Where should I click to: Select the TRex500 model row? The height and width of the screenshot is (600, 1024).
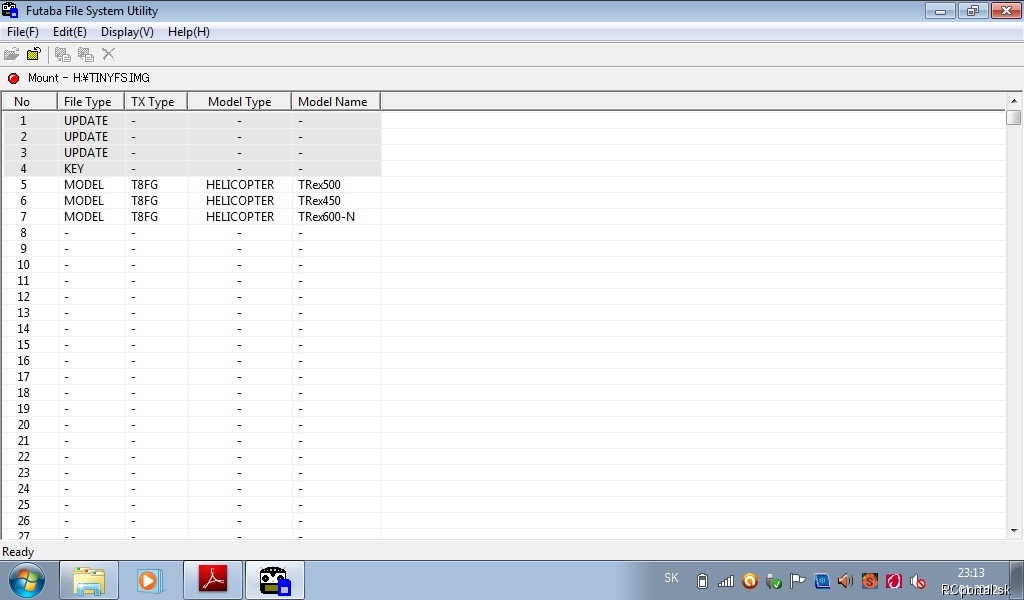(x=192, y=185)
